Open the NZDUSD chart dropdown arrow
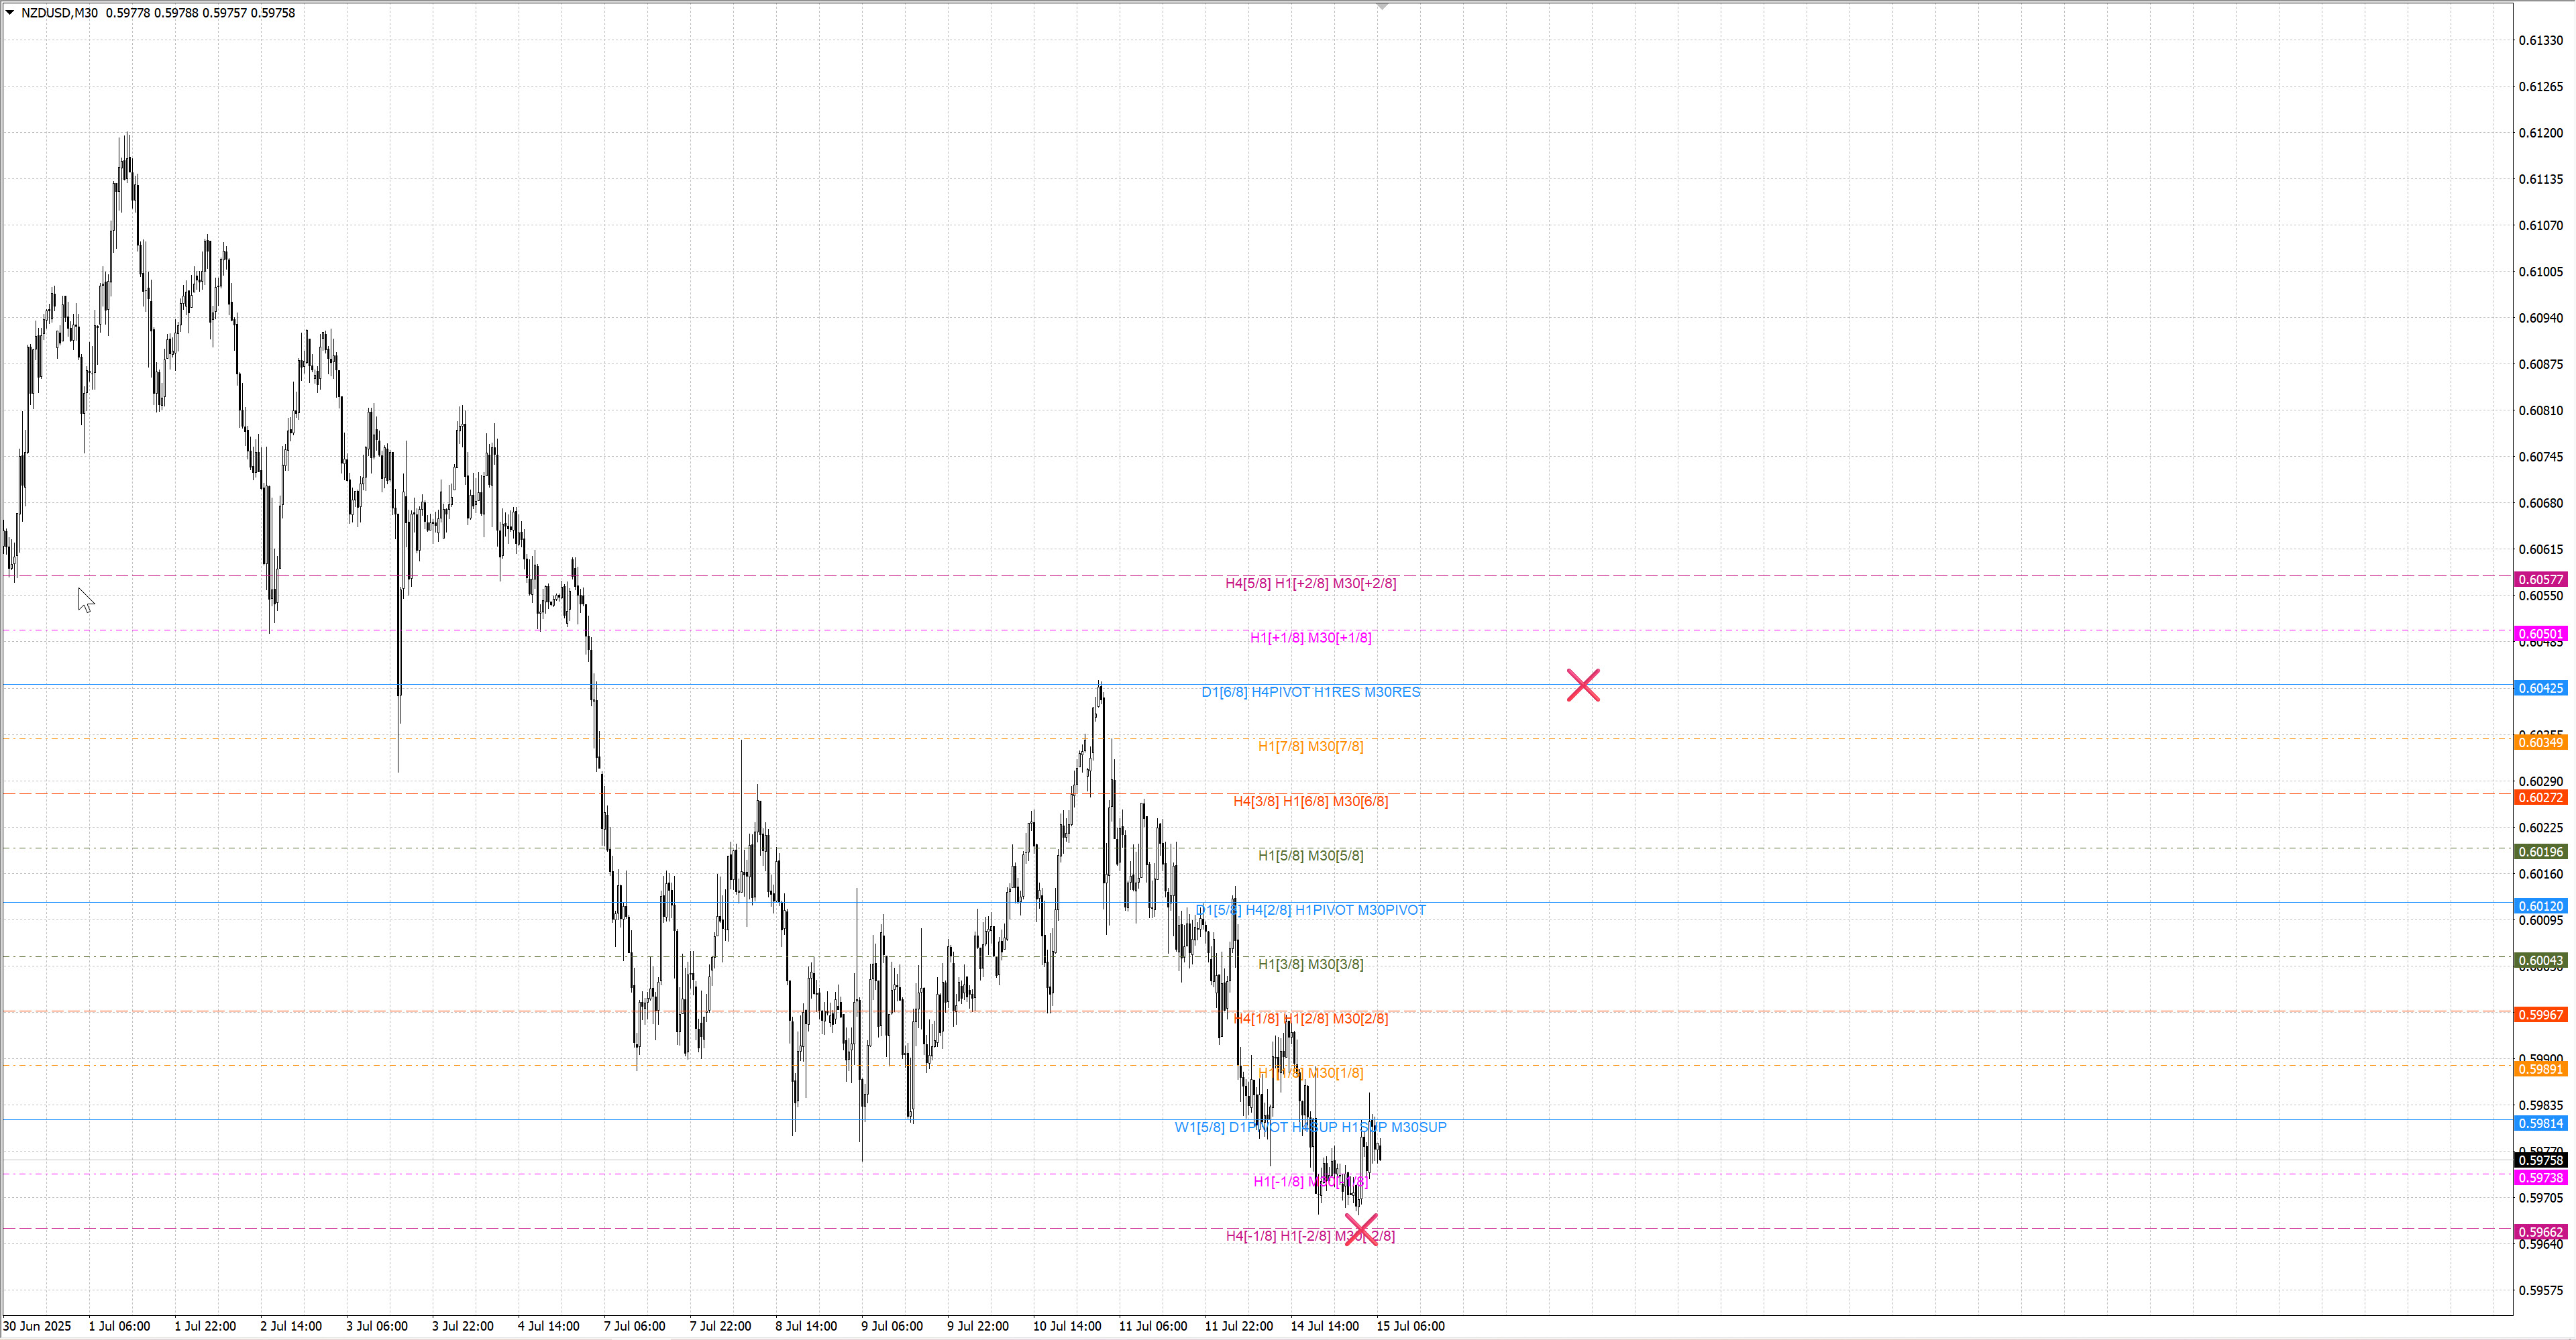This screenshot has width=2576, height=1340. click(x=10, y=13)
